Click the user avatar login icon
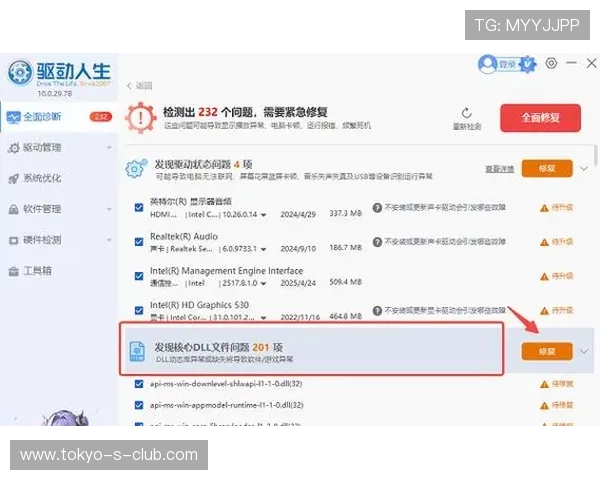The height and width of the screenshot is (480, 600). pos(488,64)
